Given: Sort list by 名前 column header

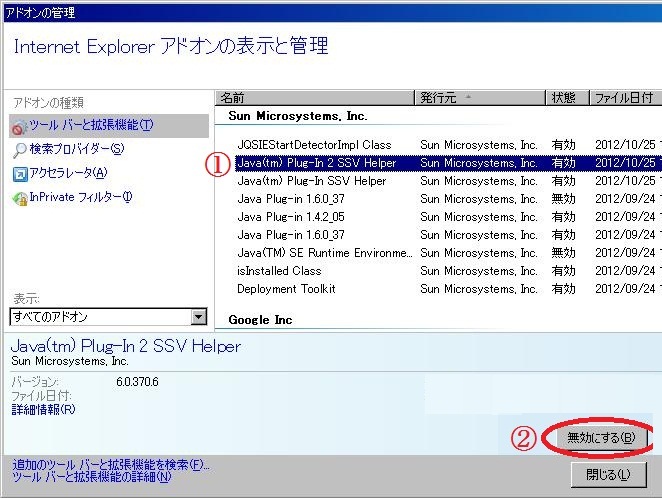Looking at the screenshot, I should (314, 98).
